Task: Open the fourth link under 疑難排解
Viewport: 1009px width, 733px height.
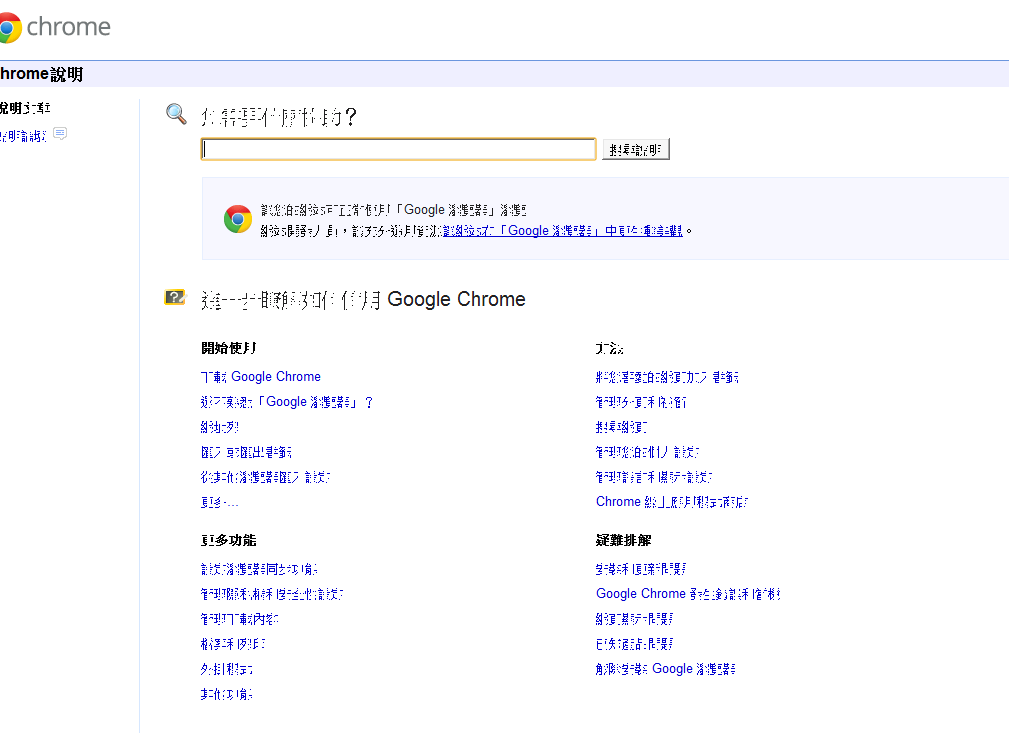Action: point(634,644)
